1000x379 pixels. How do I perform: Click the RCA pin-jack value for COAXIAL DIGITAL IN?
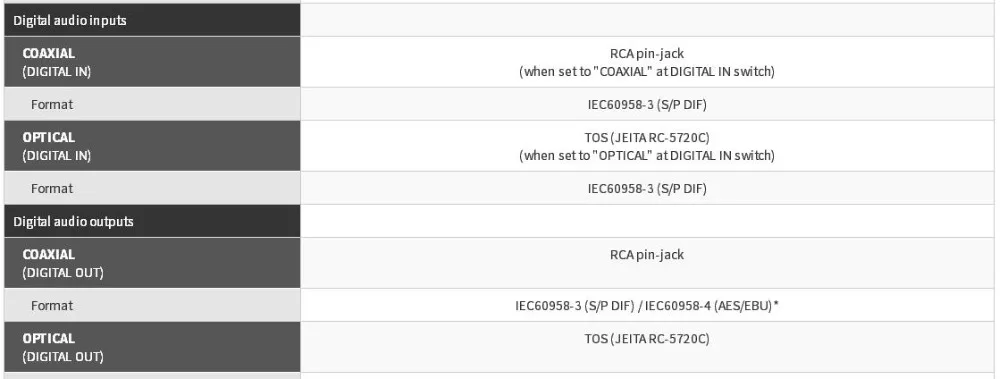click(647, 54)
